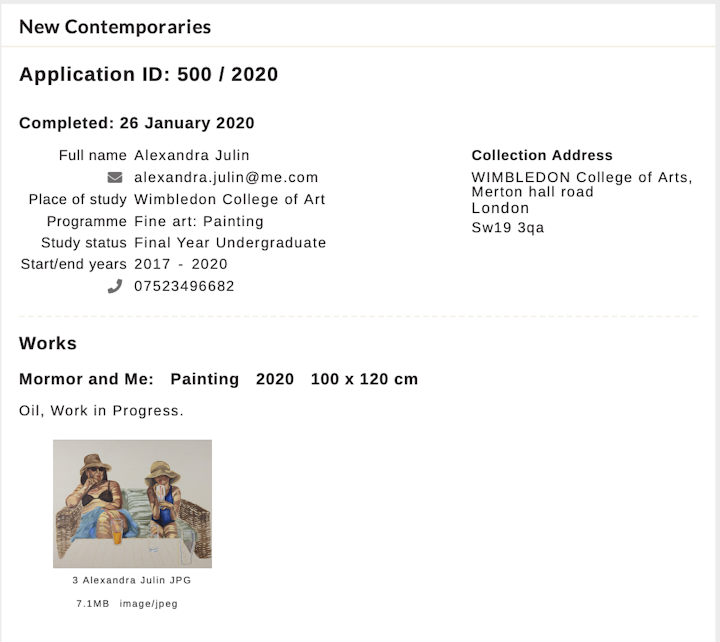Open the alexandra.julin@me.com email address
The image size is (720, 642).
click(226, 178)
